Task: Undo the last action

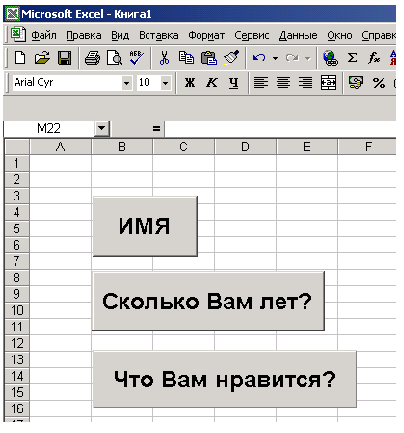Action: pos(259,58)
